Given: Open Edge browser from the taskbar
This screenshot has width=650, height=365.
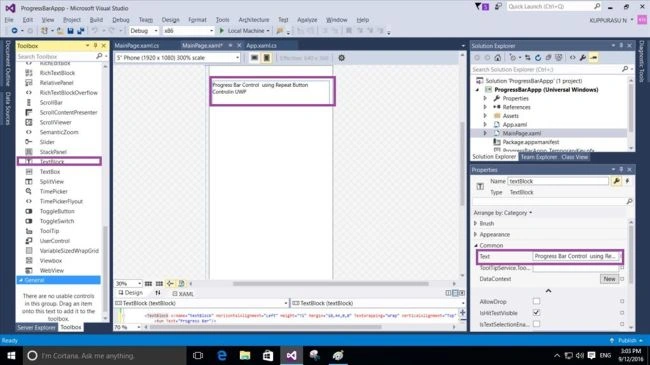Looking at the screenshot, I should (222, 355).
